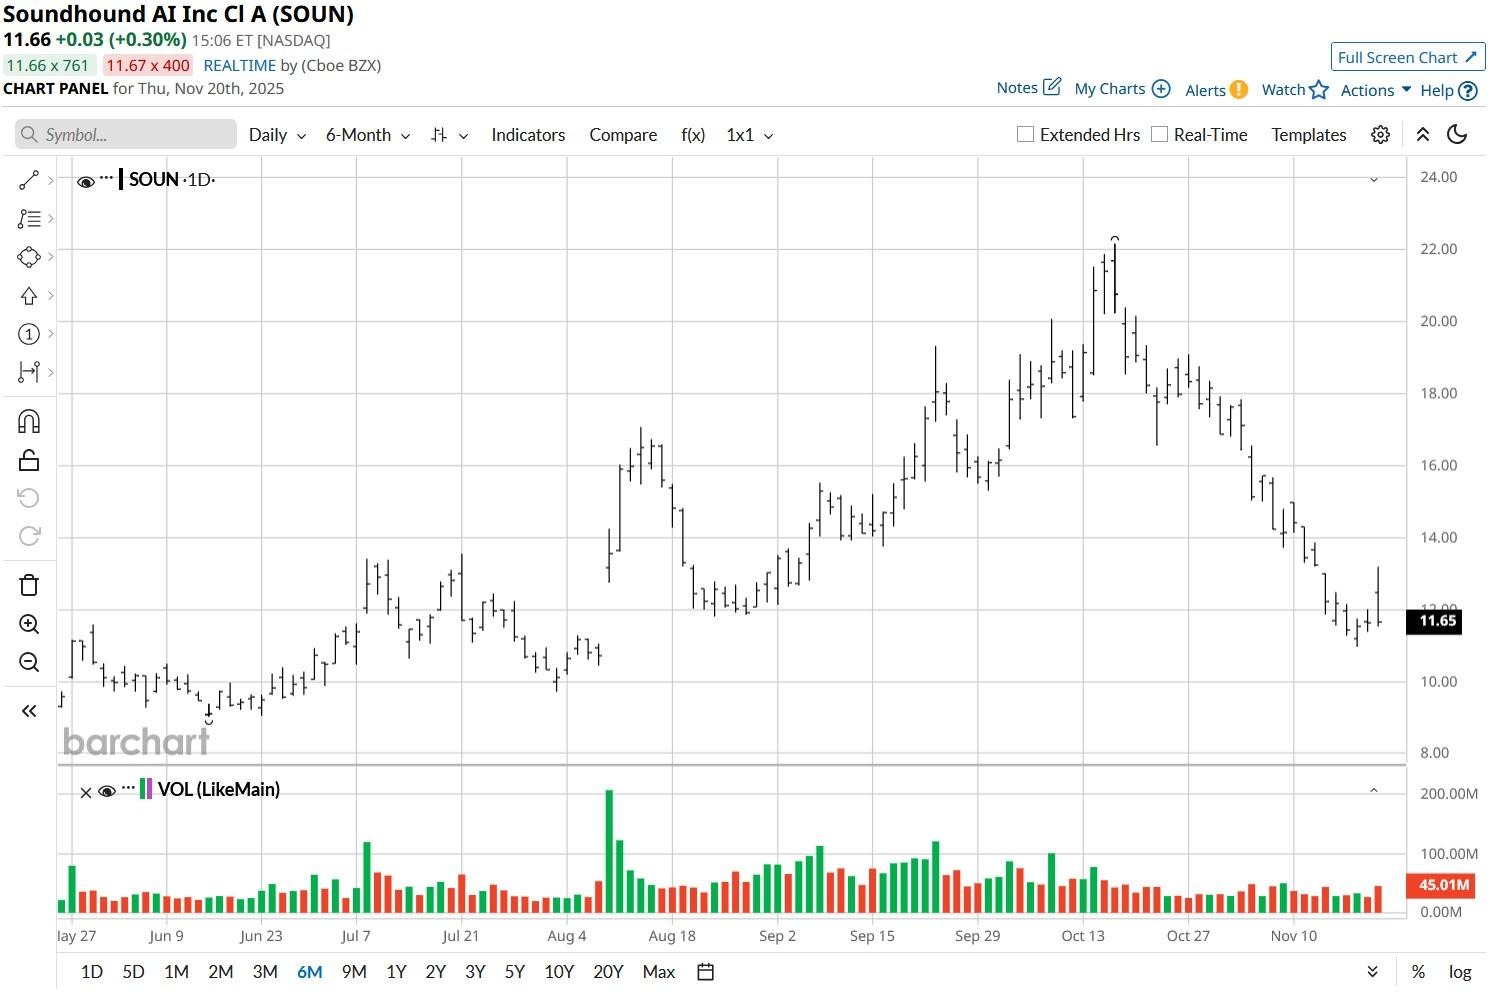Open the 1x1 grid layout dropdown

tap(750, 135)
